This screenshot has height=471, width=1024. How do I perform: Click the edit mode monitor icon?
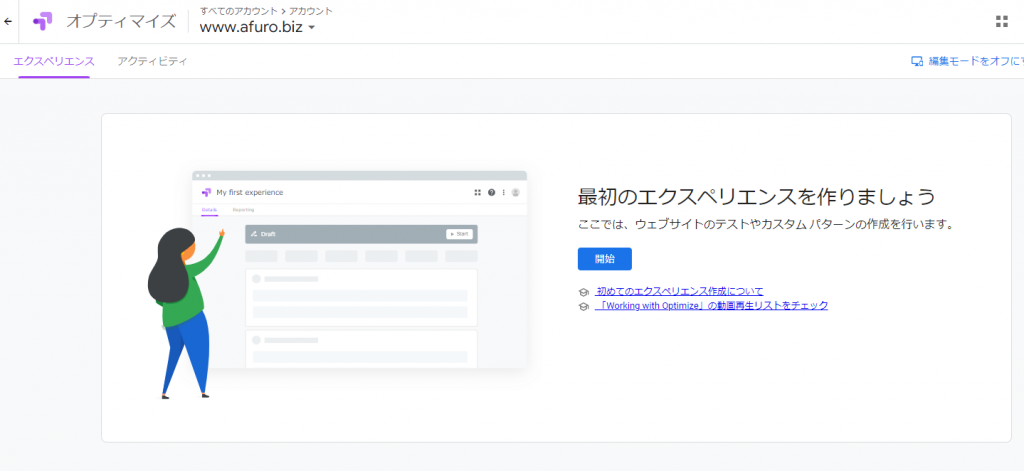(917, 61)
